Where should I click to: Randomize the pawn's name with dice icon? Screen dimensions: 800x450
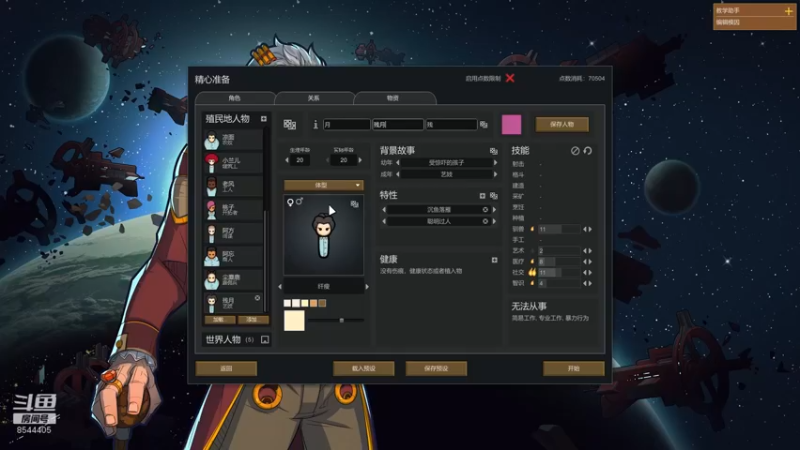[x=484, y=124]
